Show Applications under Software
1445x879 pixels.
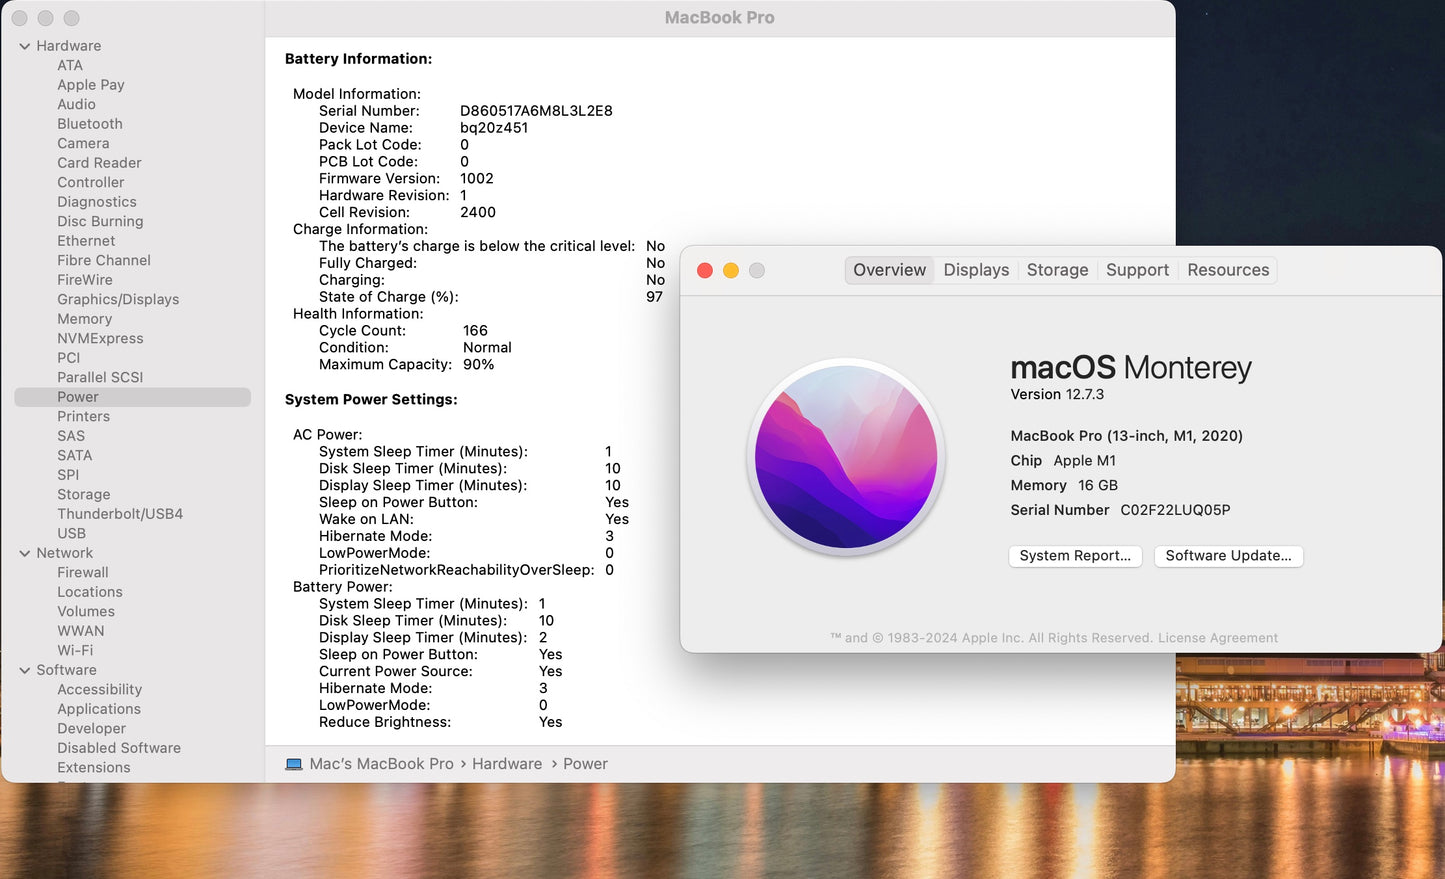pyautogui.click(x=99, y=709)
